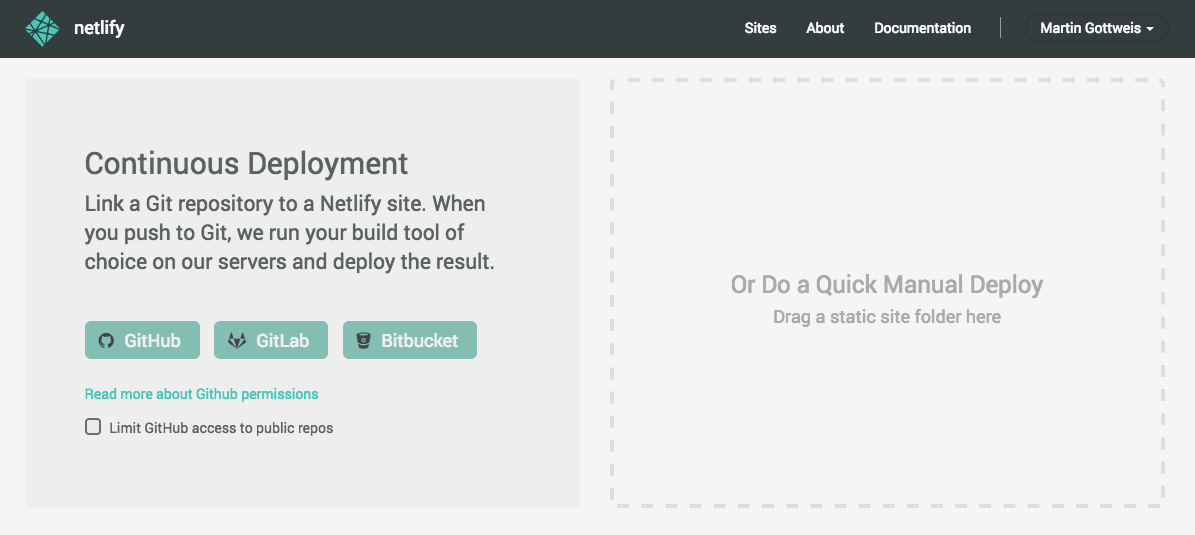Open the Sites menu item

761,28
